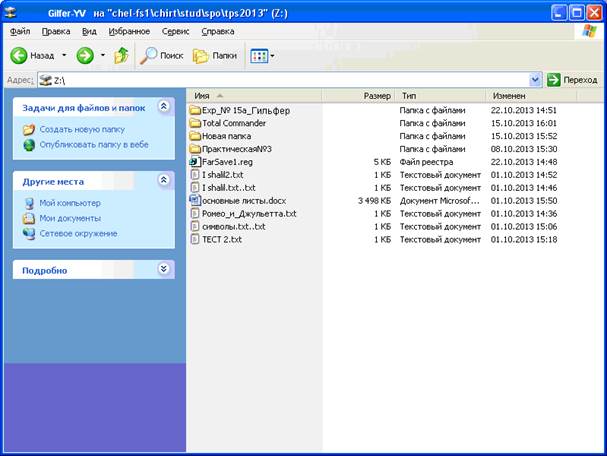The height and width of the screenshot is (456, 607).
Task: Click Сетевое окружение network icon
Action: 29,234
